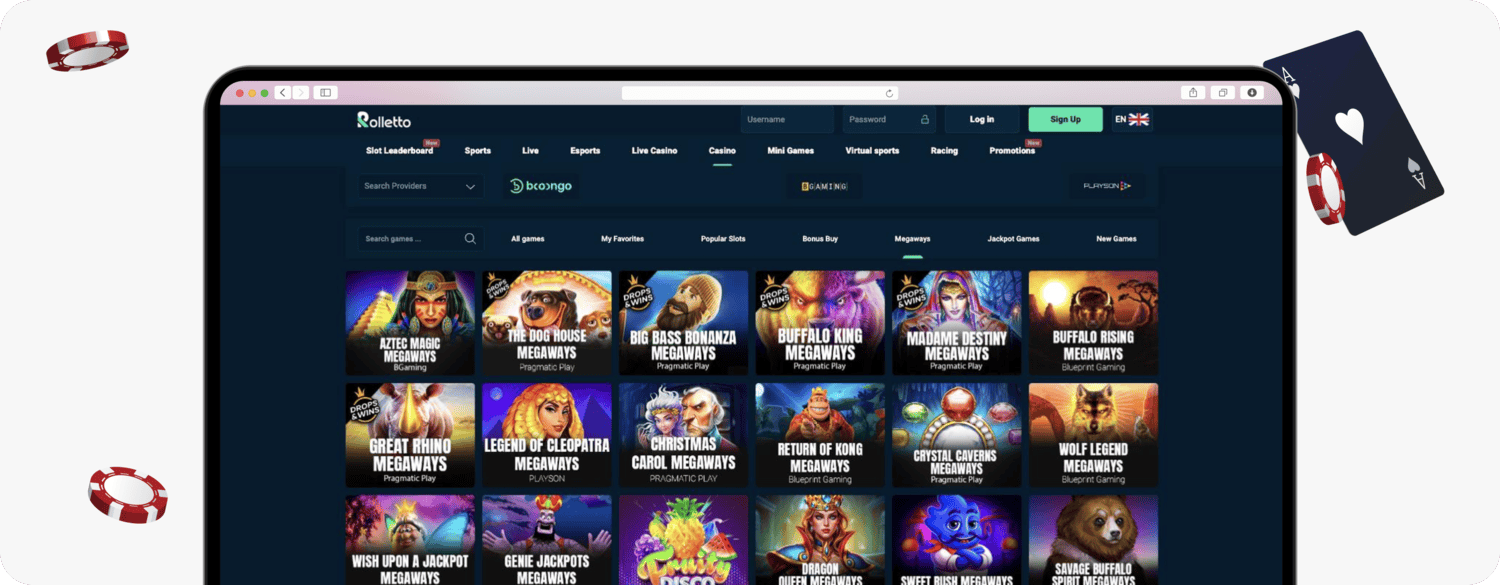Screen dimensions: 1500x585
Task: Go forward using the browser forward arrow
Action: [300, 93]
